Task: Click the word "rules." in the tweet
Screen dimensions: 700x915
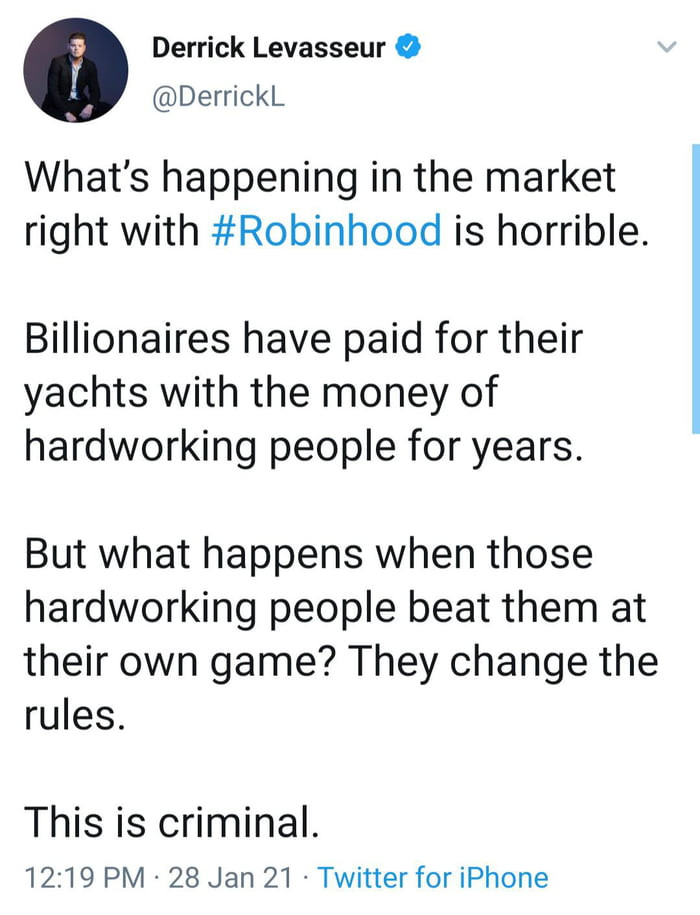Action: click(x=75, y=715)
